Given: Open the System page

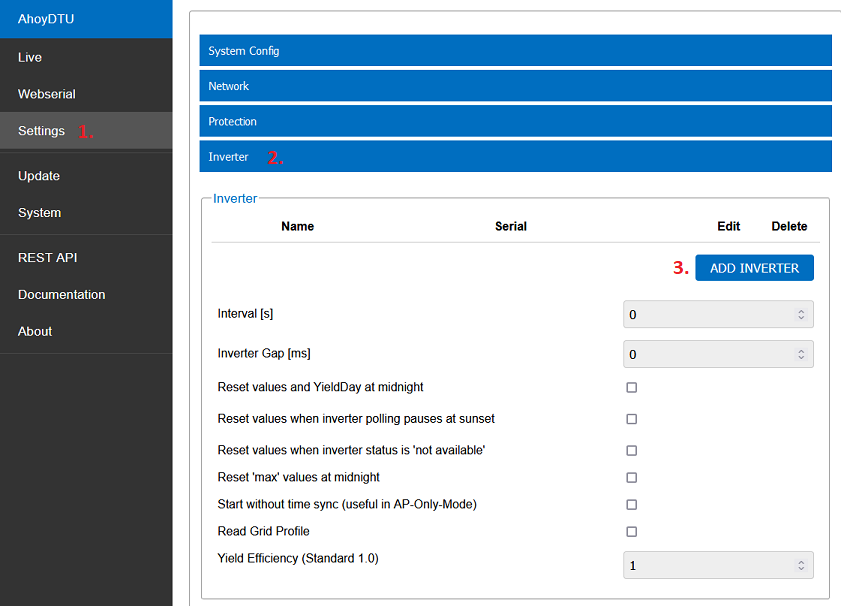Looking at the screenshot, I should tap(39, 213).
